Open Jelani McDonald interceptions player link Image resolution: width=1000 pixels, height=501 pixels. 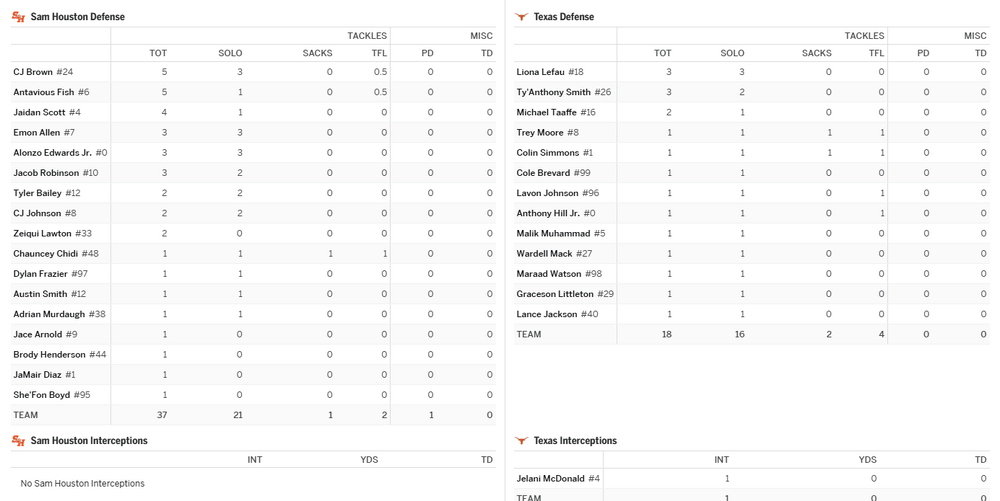pyautogui.click(x=550, y=479)
